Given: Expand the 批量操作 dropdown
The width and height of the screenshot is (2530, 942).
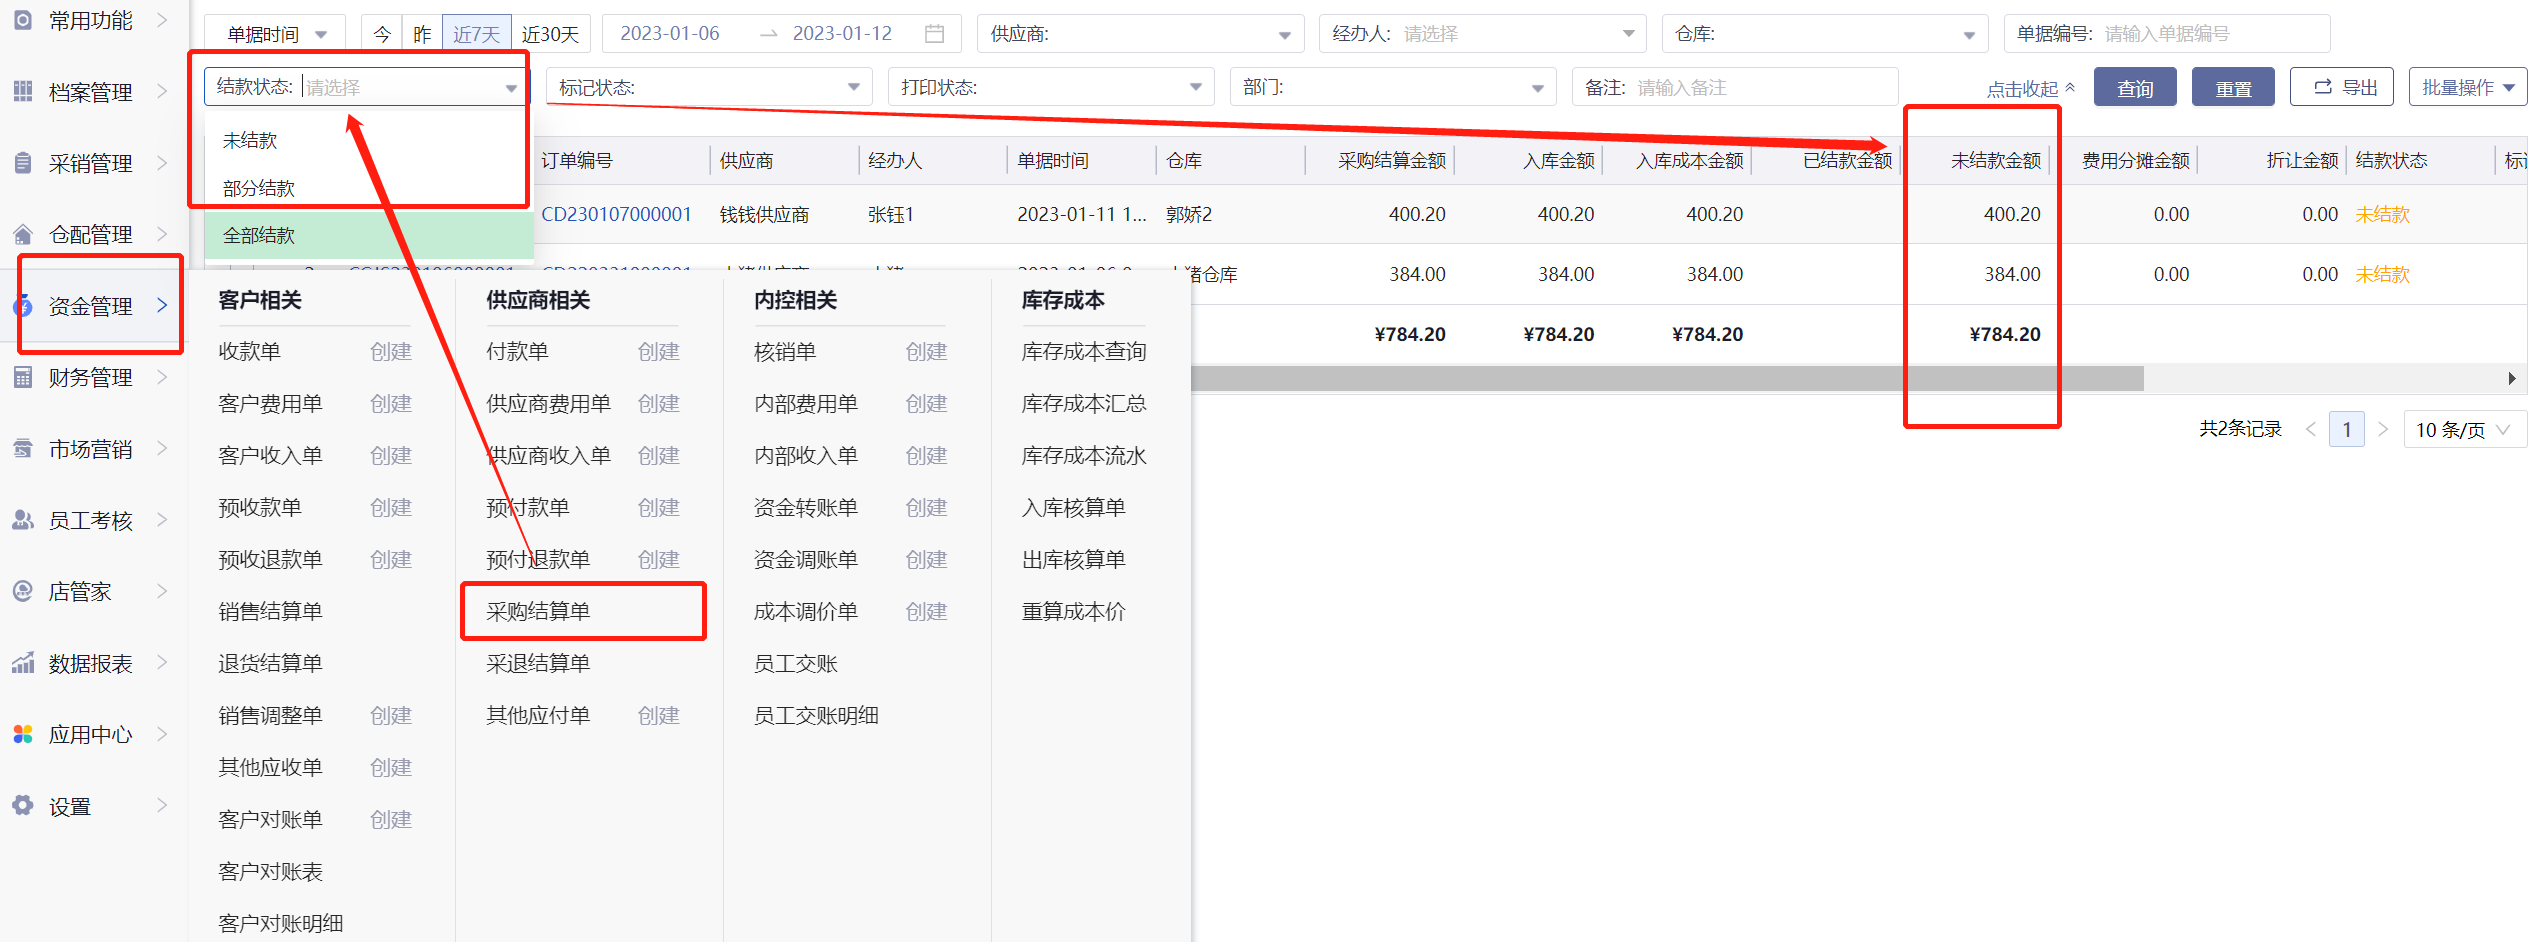Looking at the screenshot, I should click(2467, 88).
